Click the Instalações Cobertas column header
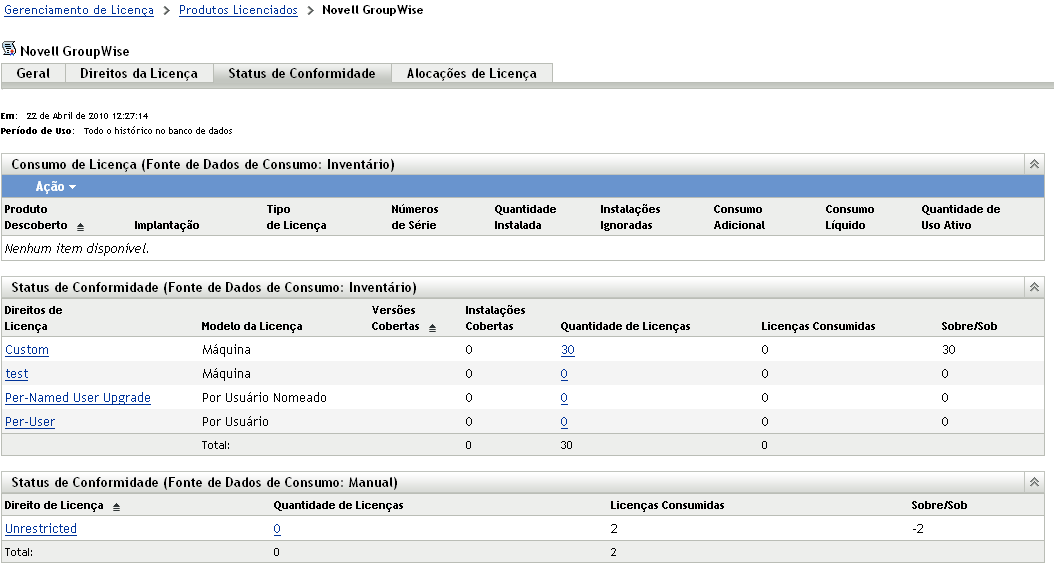1054x569 pixels. (495, 318)
